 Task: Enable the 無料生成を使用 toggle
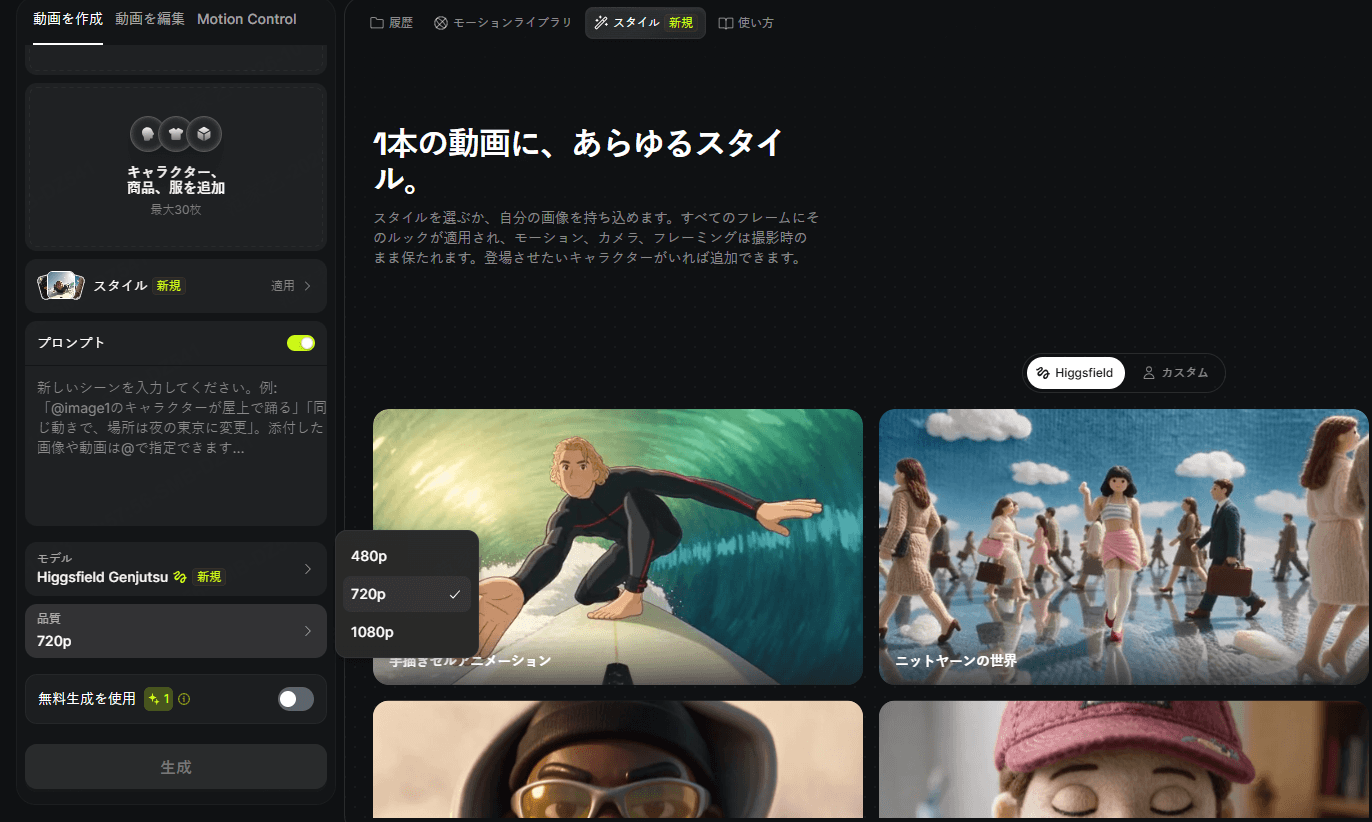[x=296, y=699]
